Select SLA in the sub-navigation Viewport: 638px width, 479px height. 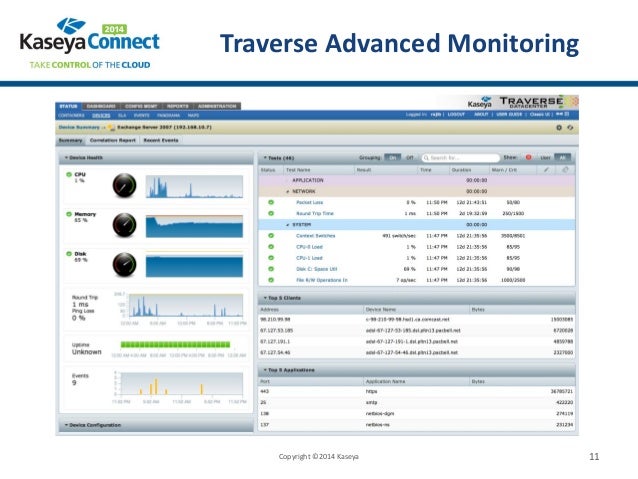click(x=122, y=116)
